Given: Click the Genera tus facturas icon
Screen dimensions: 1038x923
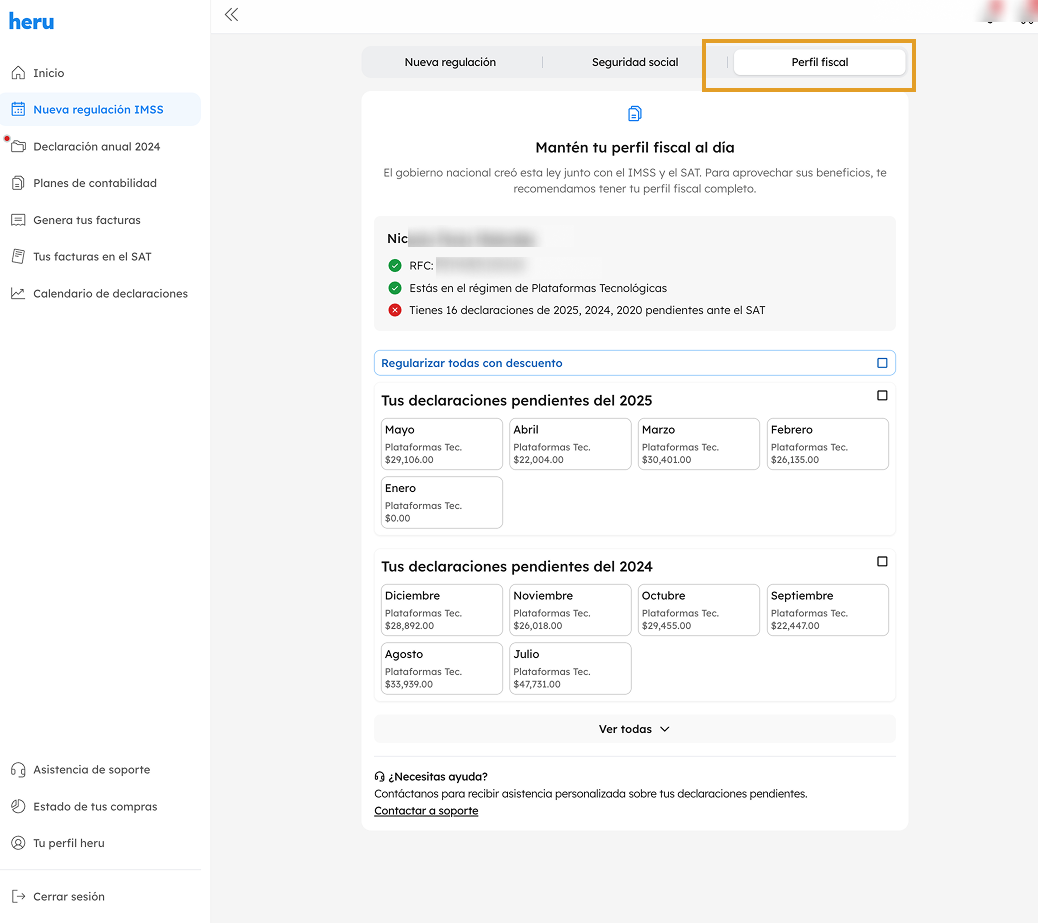Looking at the screenshot, I should [19, 220].
